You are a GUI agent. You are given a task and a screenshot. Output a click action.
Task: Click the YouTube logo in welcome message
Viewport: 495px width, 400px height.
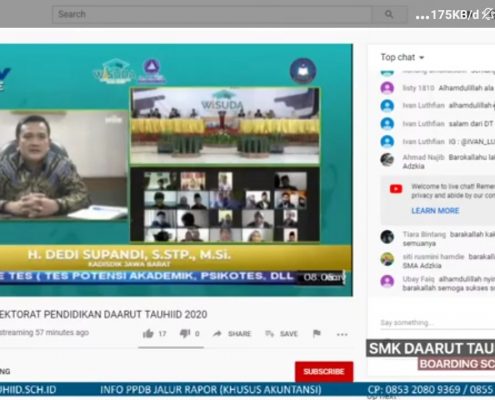tap(396, 189)
